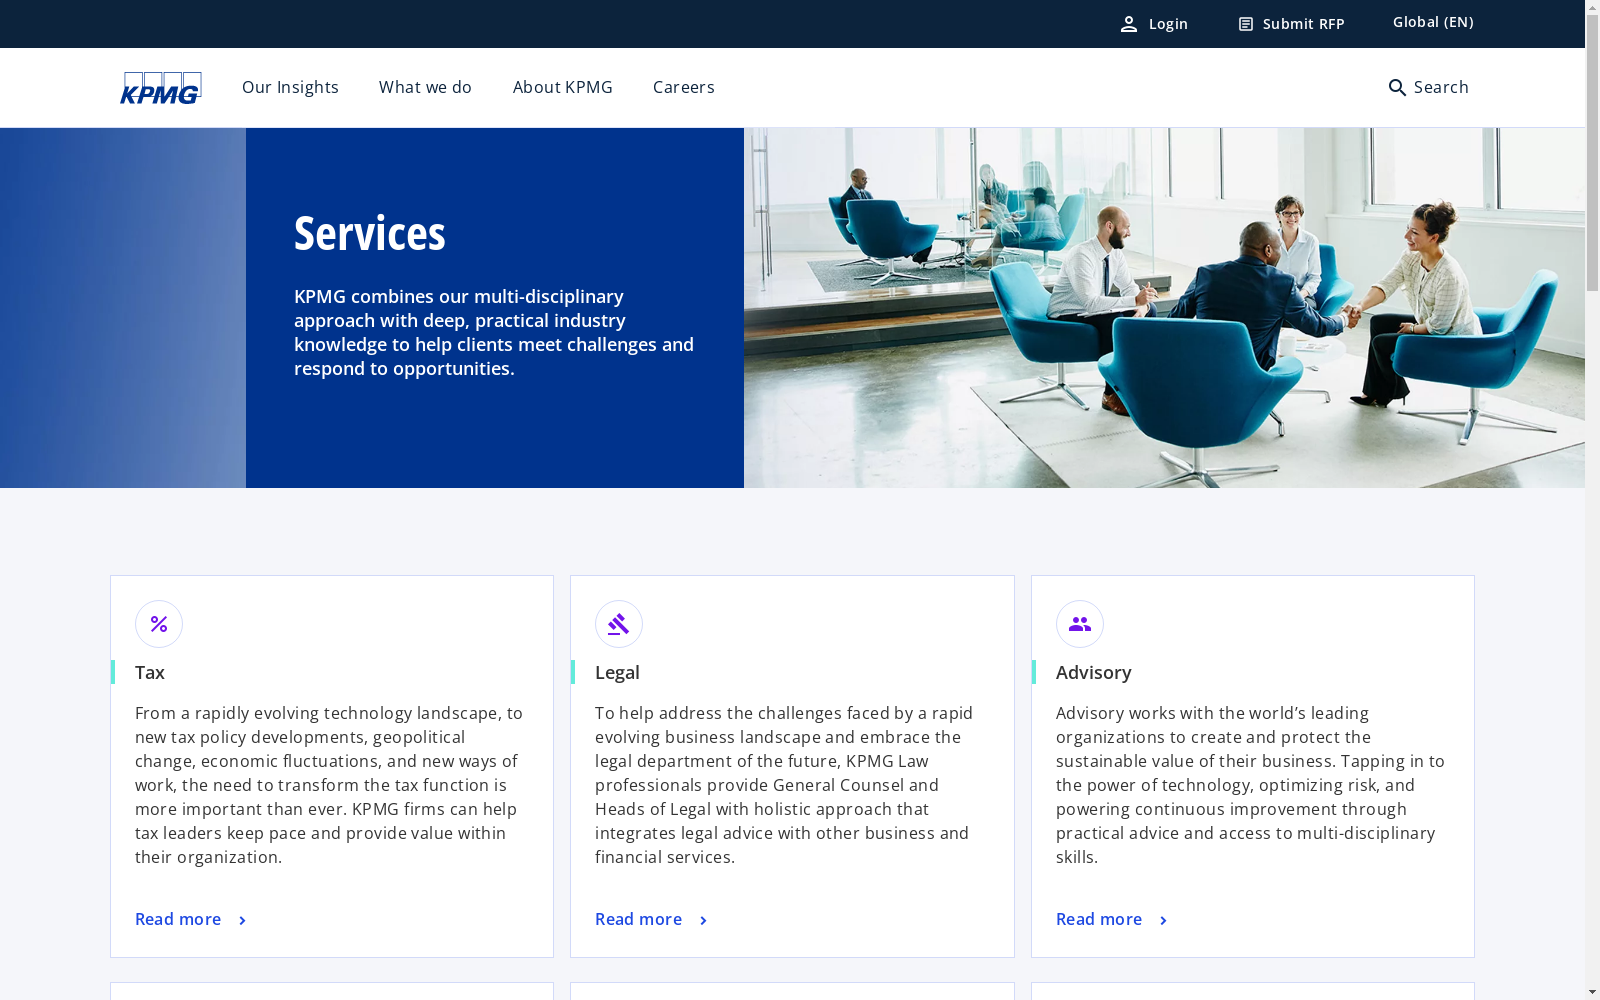Screen dimensions: 1600x1000
Task: Click the Submit RFP link
Action: (1291, 24)
